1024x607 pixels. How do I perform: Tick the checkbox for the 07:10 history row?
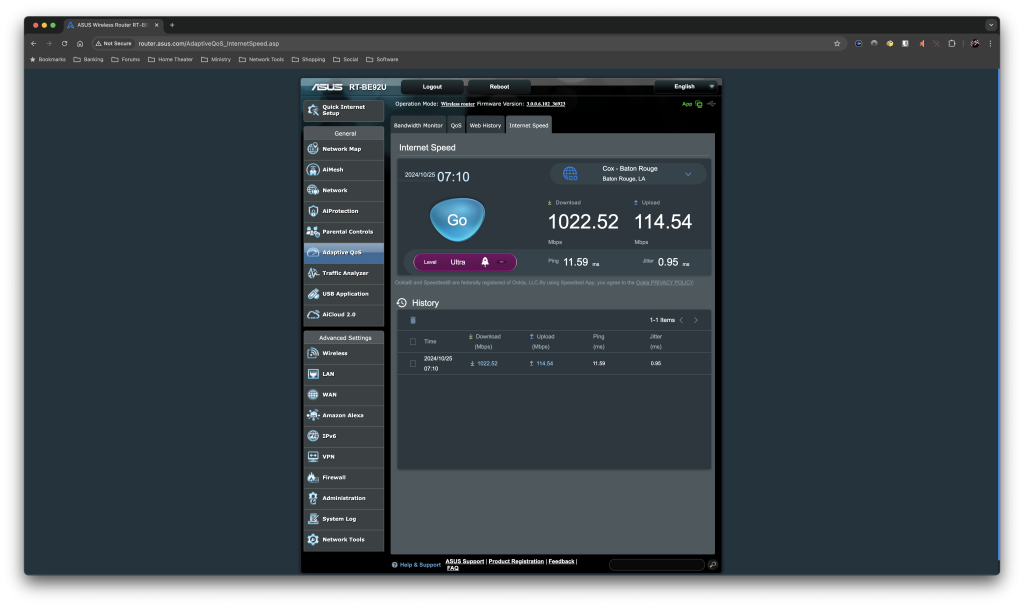(413, 364)
